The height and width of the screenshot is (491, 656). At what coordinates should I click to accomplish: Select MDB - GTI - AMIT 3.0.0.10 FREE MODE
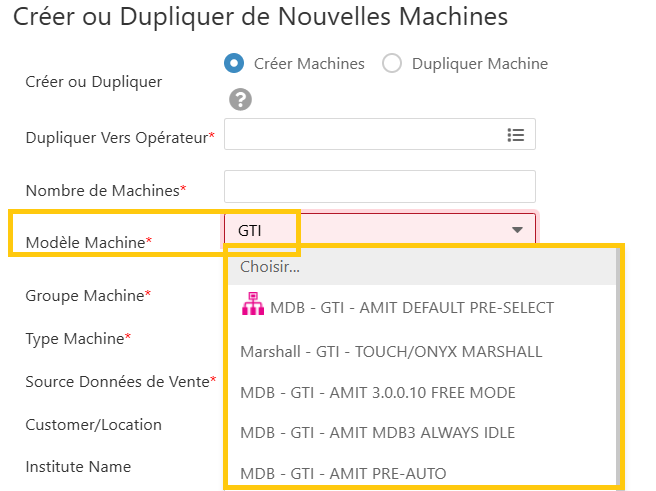422,393
